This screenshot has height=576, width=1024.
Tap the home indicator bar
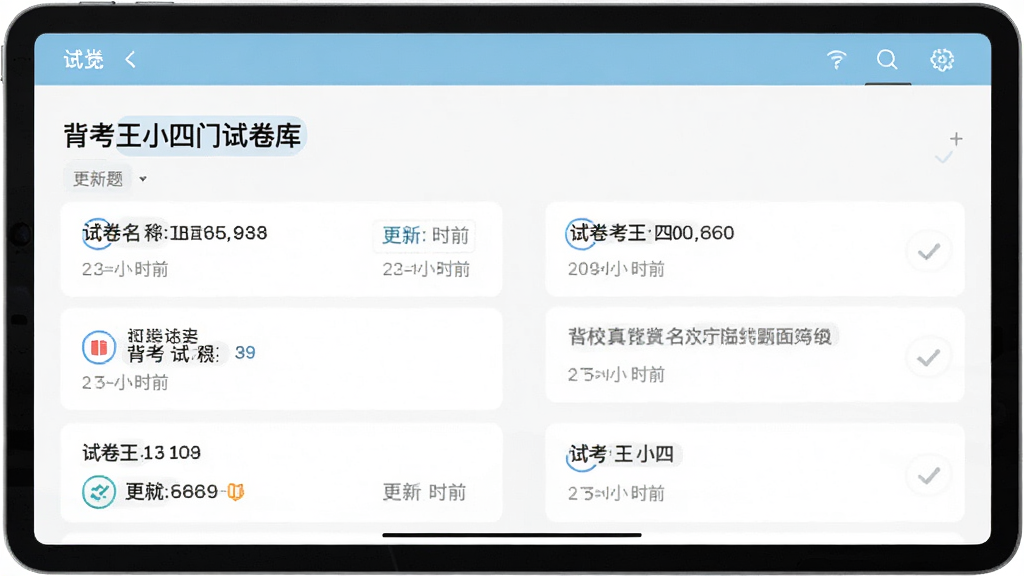tap(512, 535)
